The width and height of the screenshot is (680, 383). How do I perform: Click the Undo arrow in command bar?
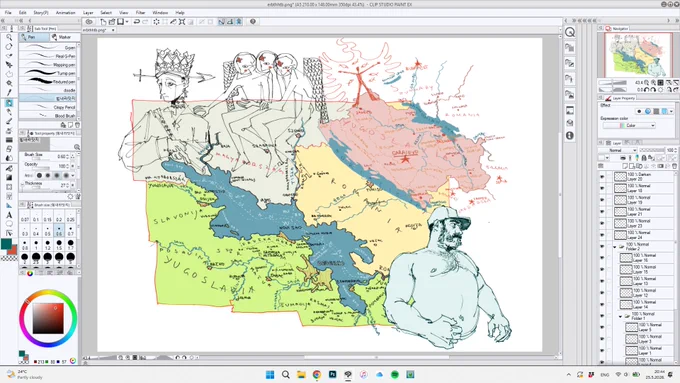(x=137, y=22)
